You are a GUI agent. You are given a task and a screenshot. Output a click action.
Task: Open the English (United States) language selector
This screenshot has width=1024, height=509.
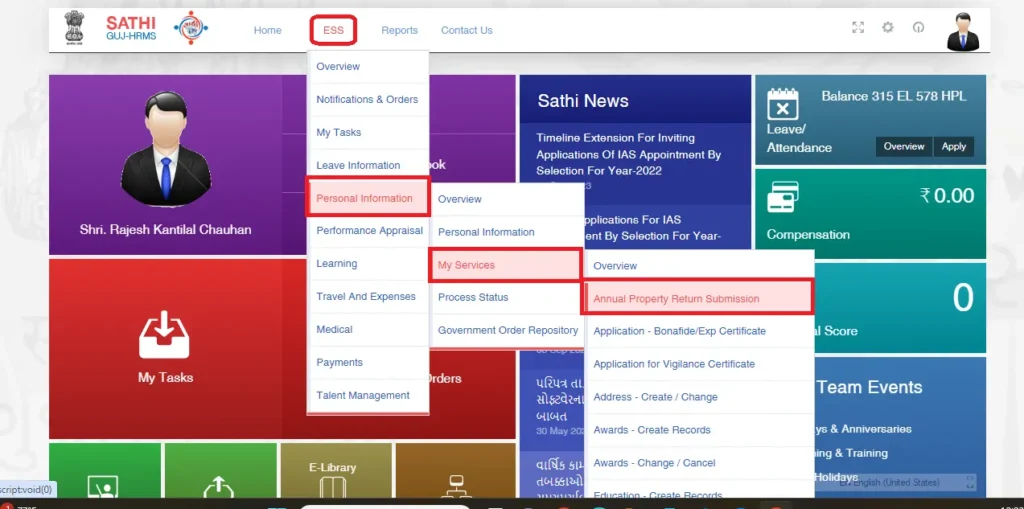[x=908, y=482]
